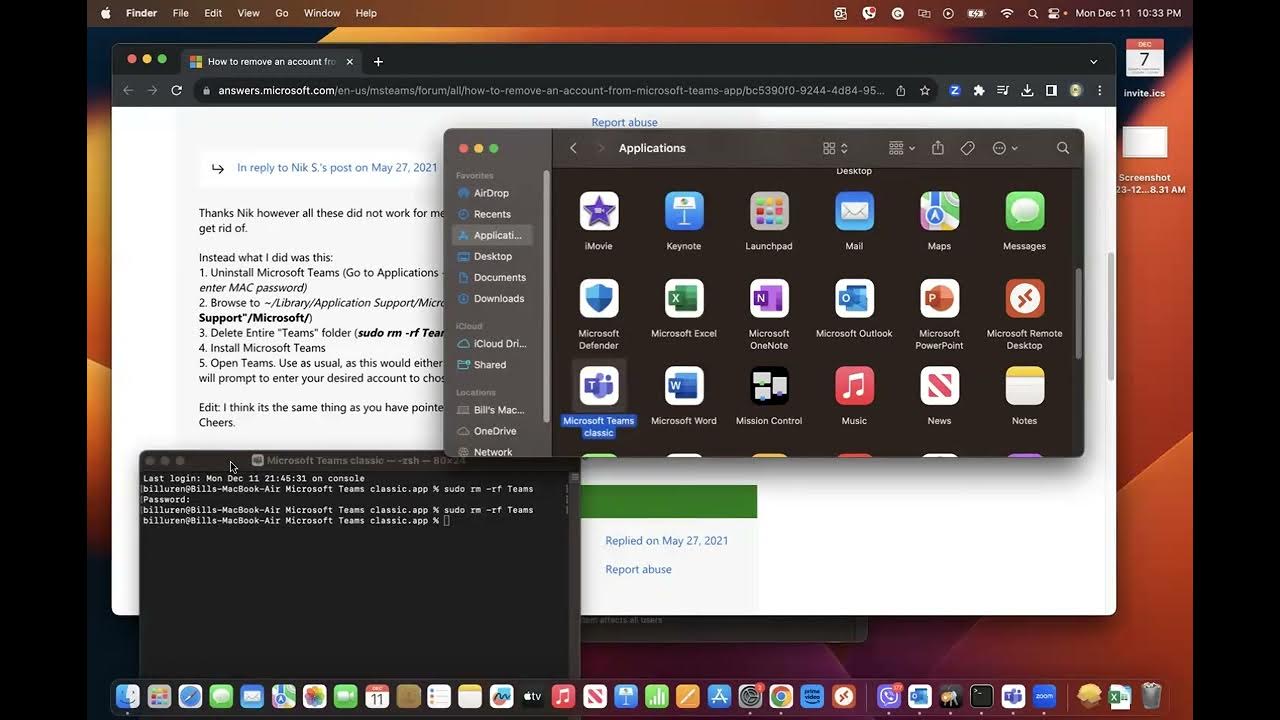1280x720 pixels.
Task: Switch to the 'How to remove an account' tab
Action: click(271, 61)
